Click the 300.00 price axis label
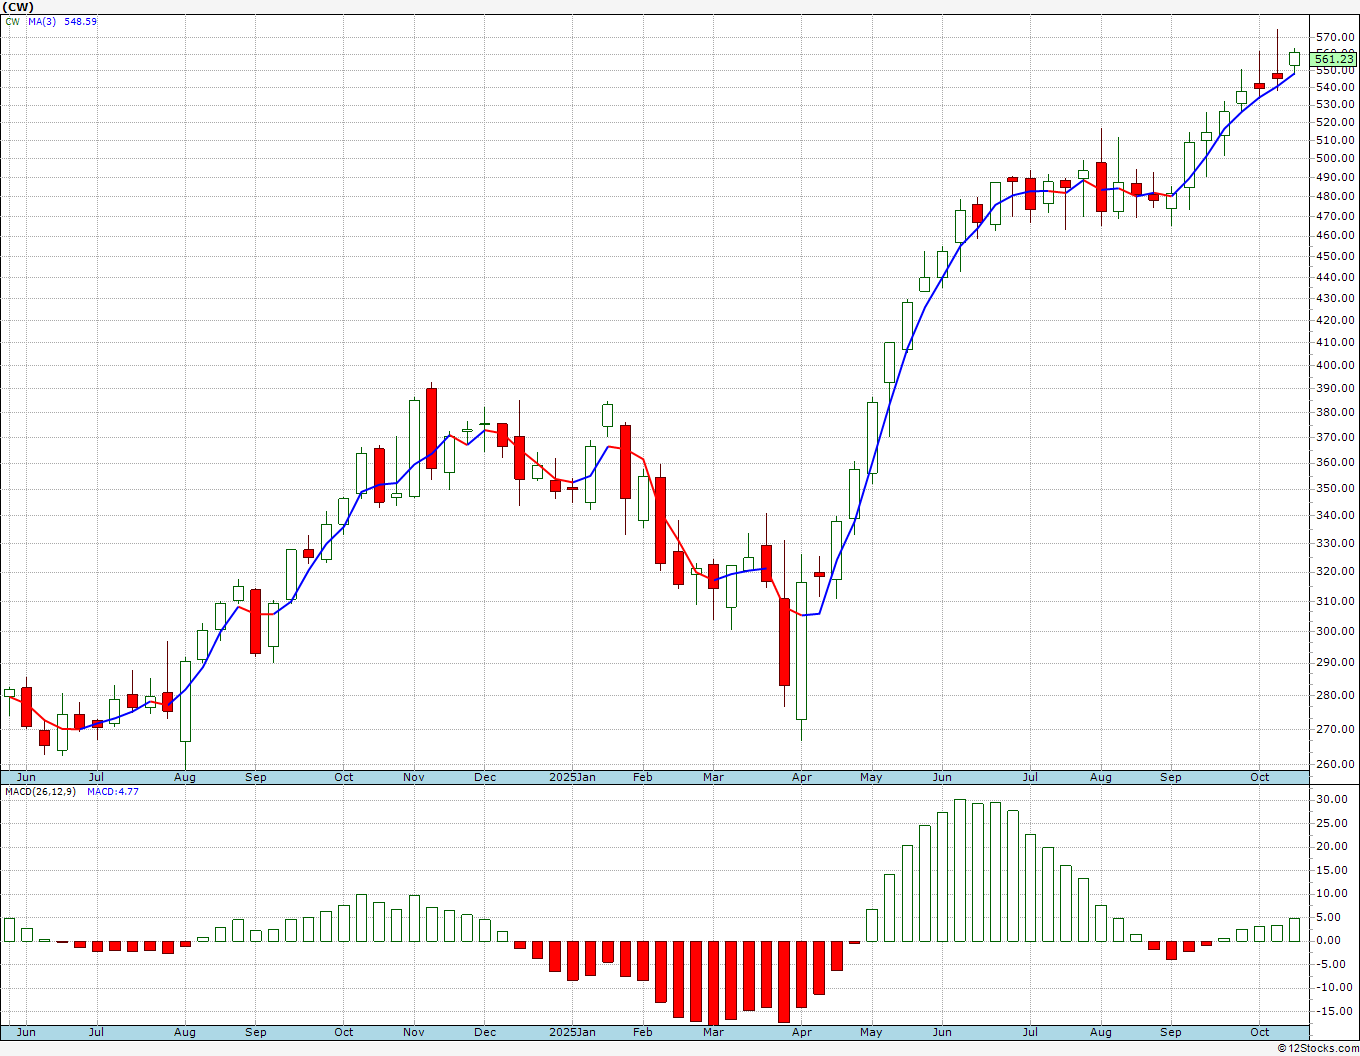 coord(1335,631)
